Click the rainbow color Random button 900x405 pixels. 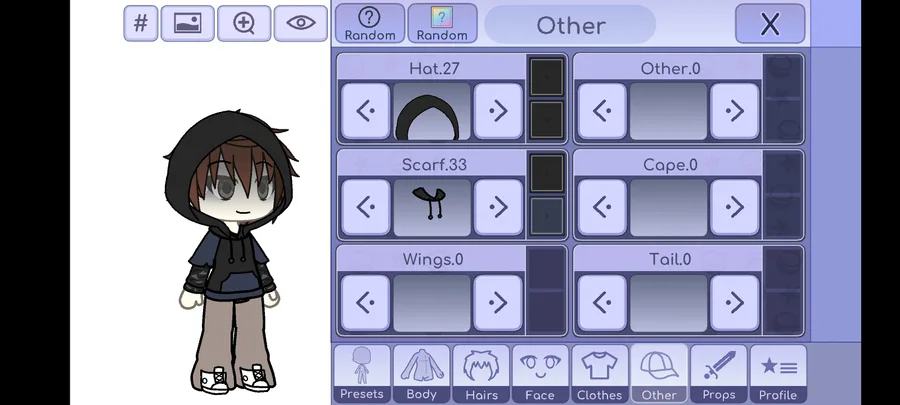pos(442,24)
